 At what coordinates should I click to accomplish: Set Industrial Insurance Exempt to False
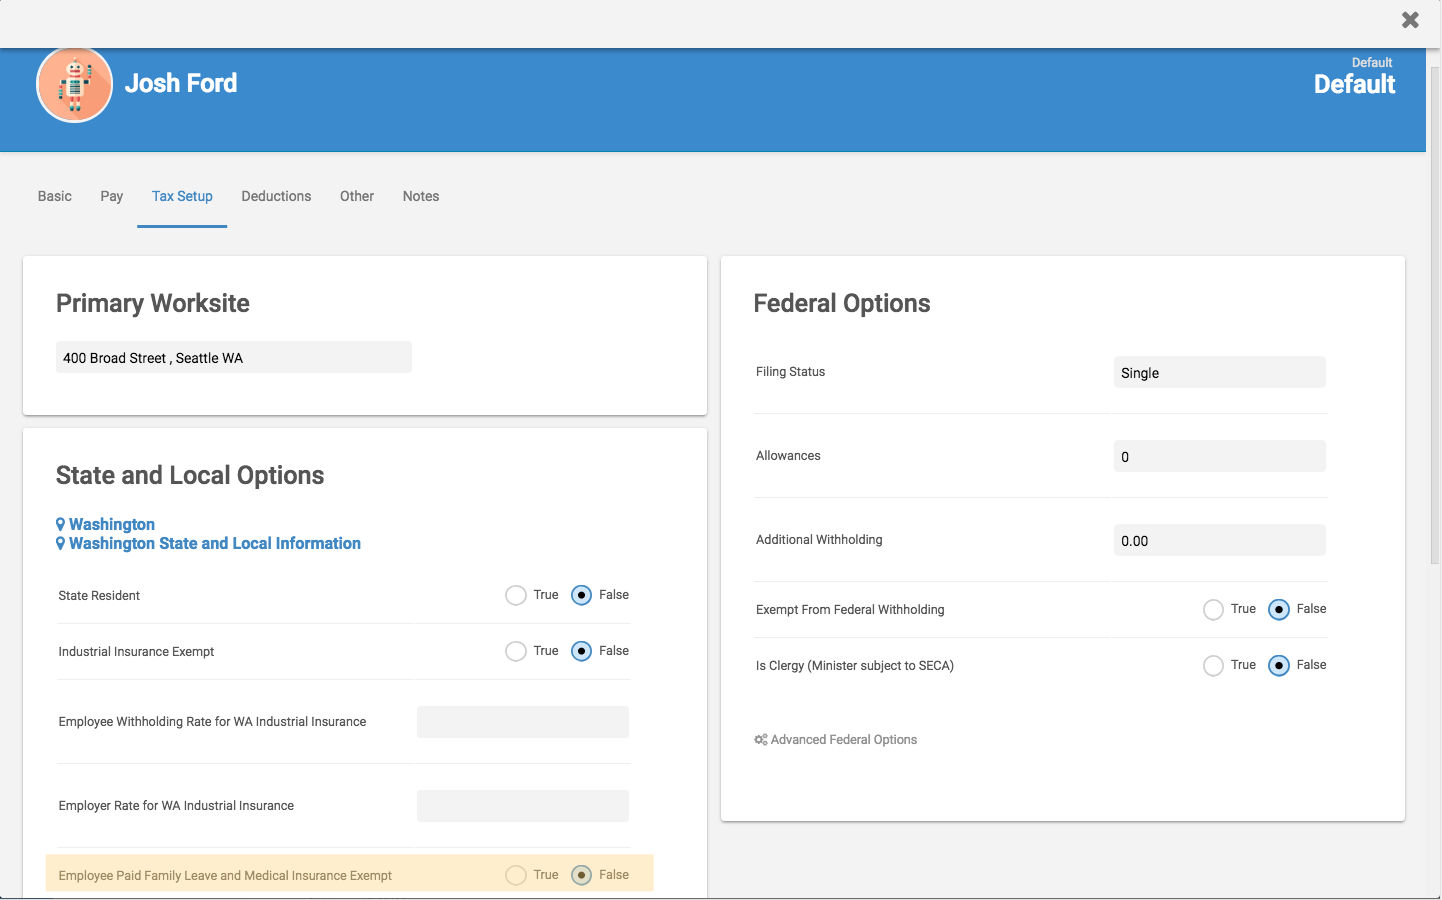[581, 652]
